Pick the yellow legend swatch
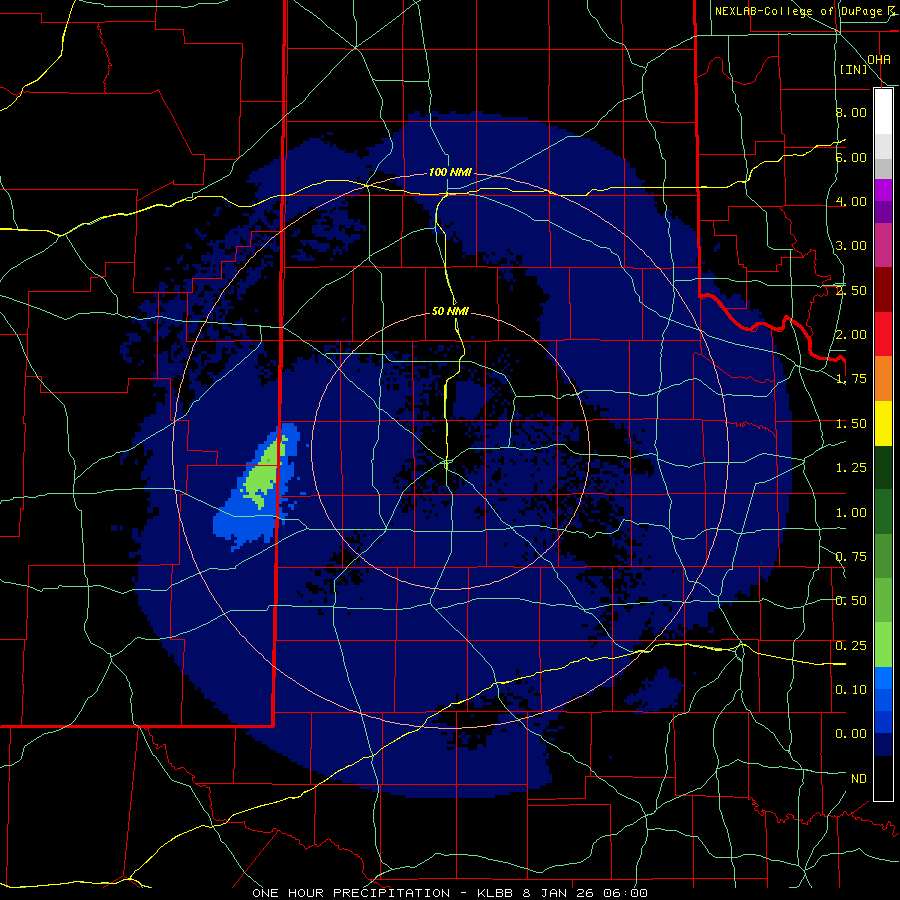900x900 pixels. click(883, 423)
